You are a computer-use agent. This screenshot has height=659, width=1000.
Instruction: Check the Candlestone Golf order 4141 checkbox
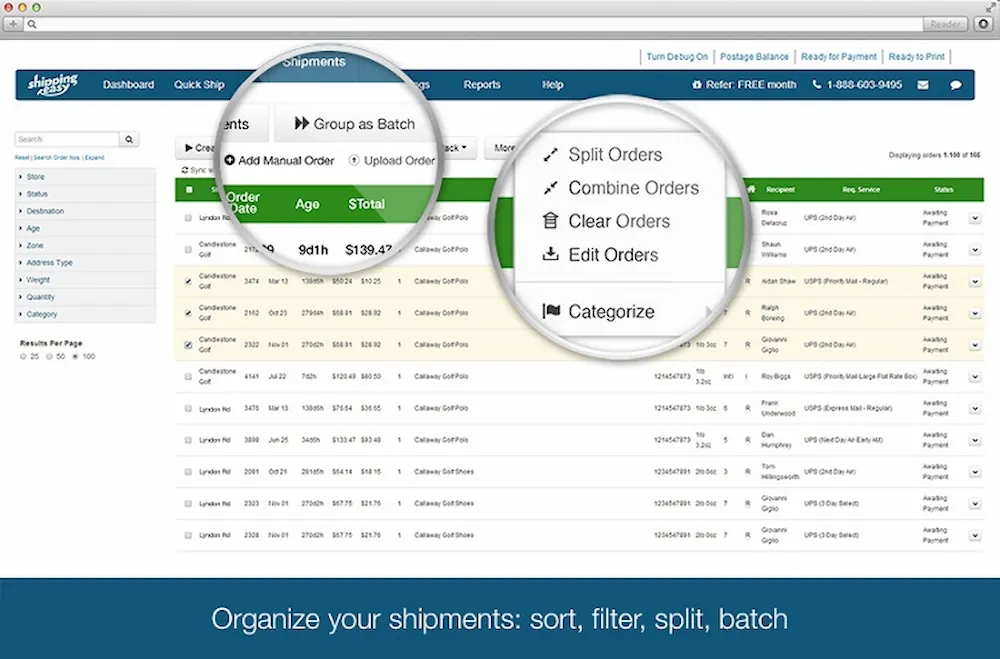[x=188, y=376]
